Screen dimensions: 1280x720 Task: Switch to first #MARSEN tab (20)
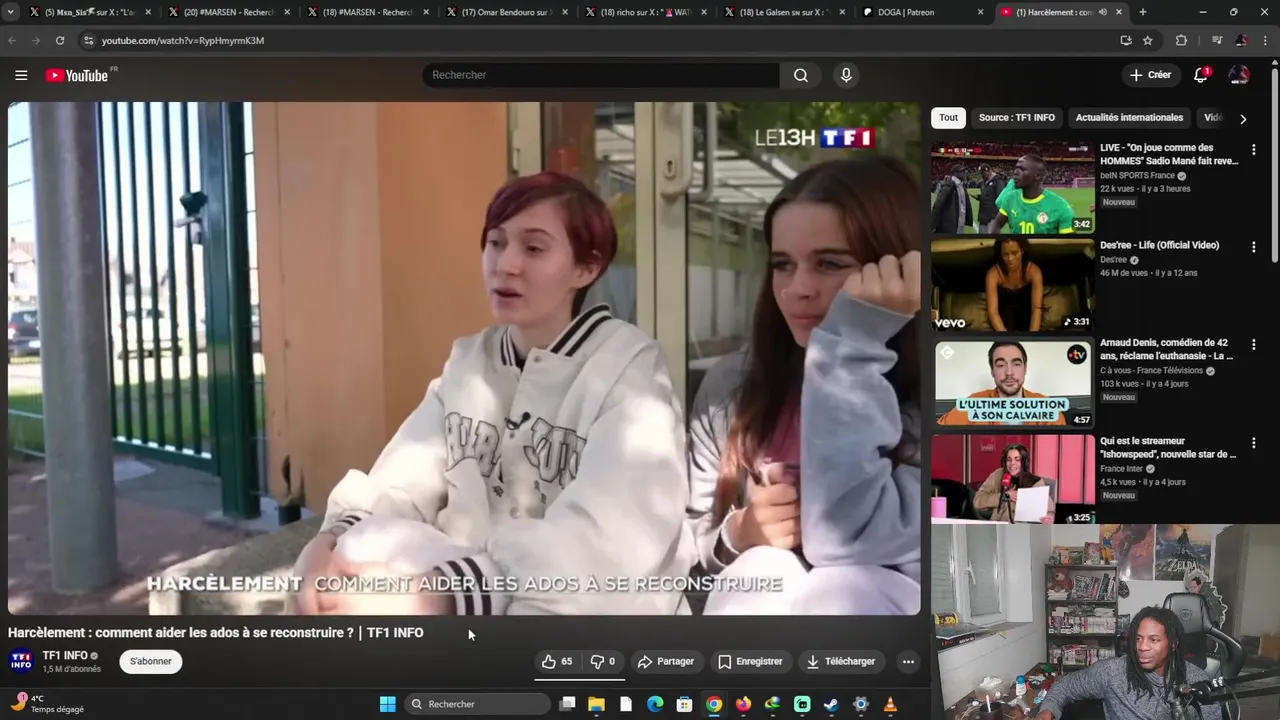pos(227,12)
